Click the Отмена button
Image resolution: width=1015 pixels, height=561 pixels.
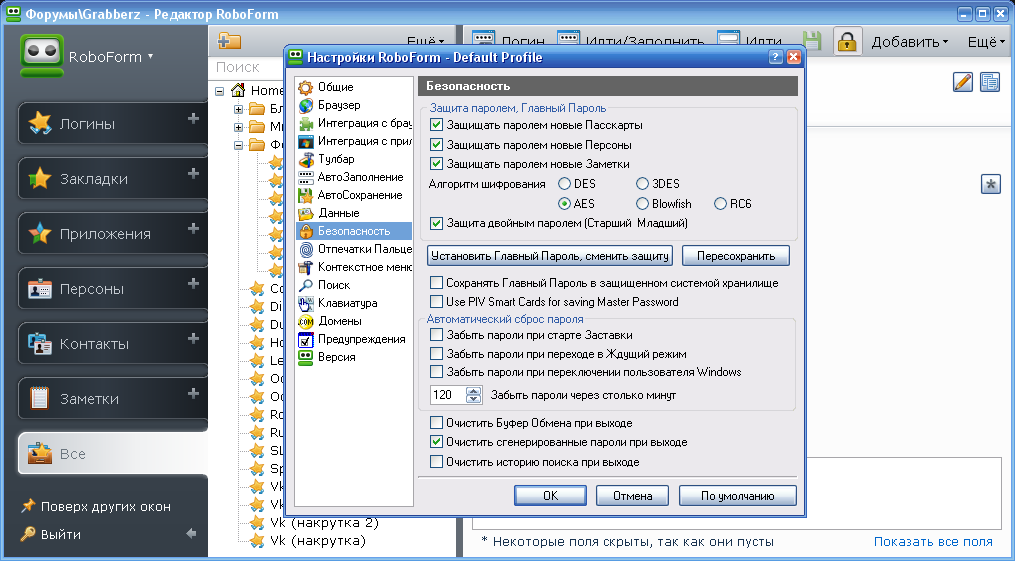click(x=632, y=496)
